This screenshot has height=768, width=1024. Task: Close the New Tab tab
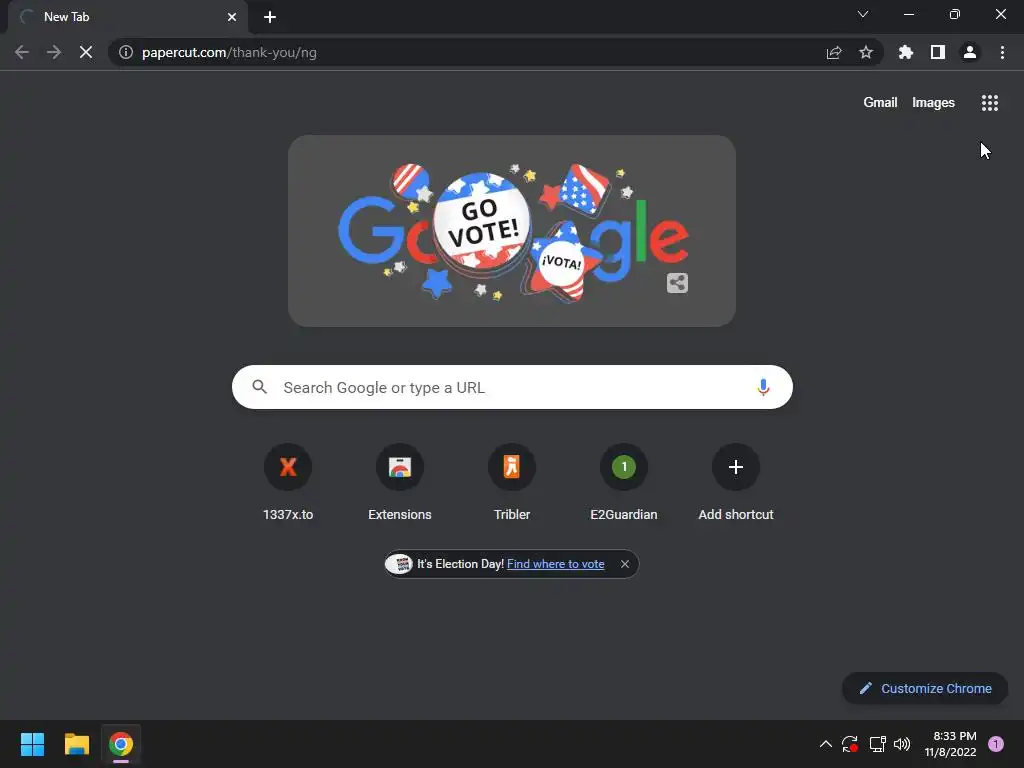pyautogui.click(x=232, y=17)
